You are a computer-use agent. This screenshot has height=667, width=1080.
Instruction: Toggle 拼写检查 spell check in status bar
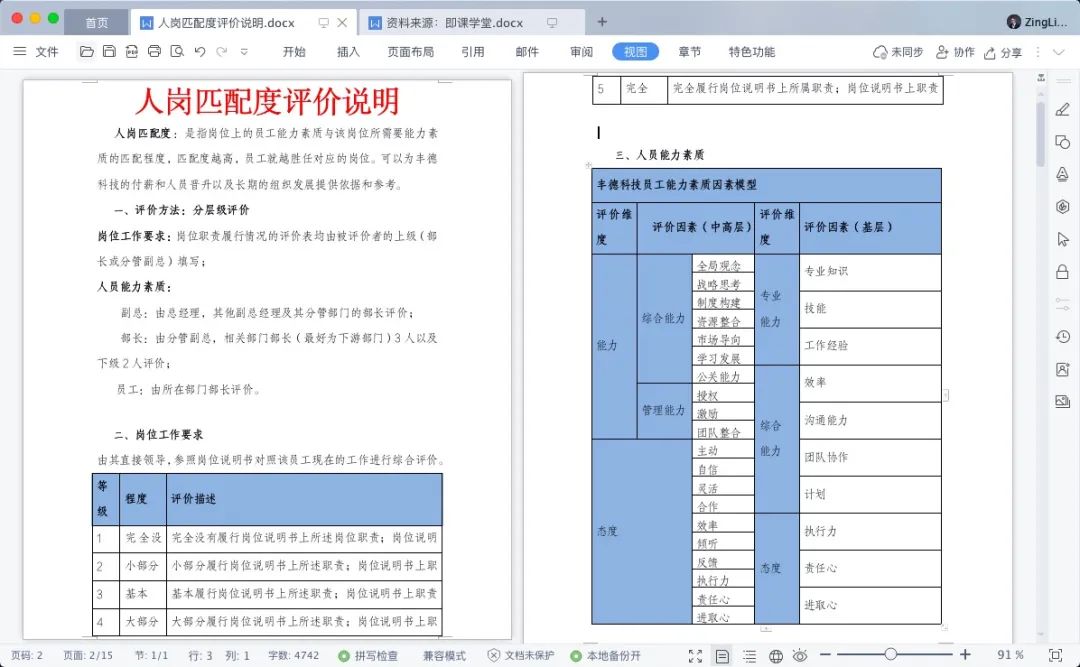[368, 655]
